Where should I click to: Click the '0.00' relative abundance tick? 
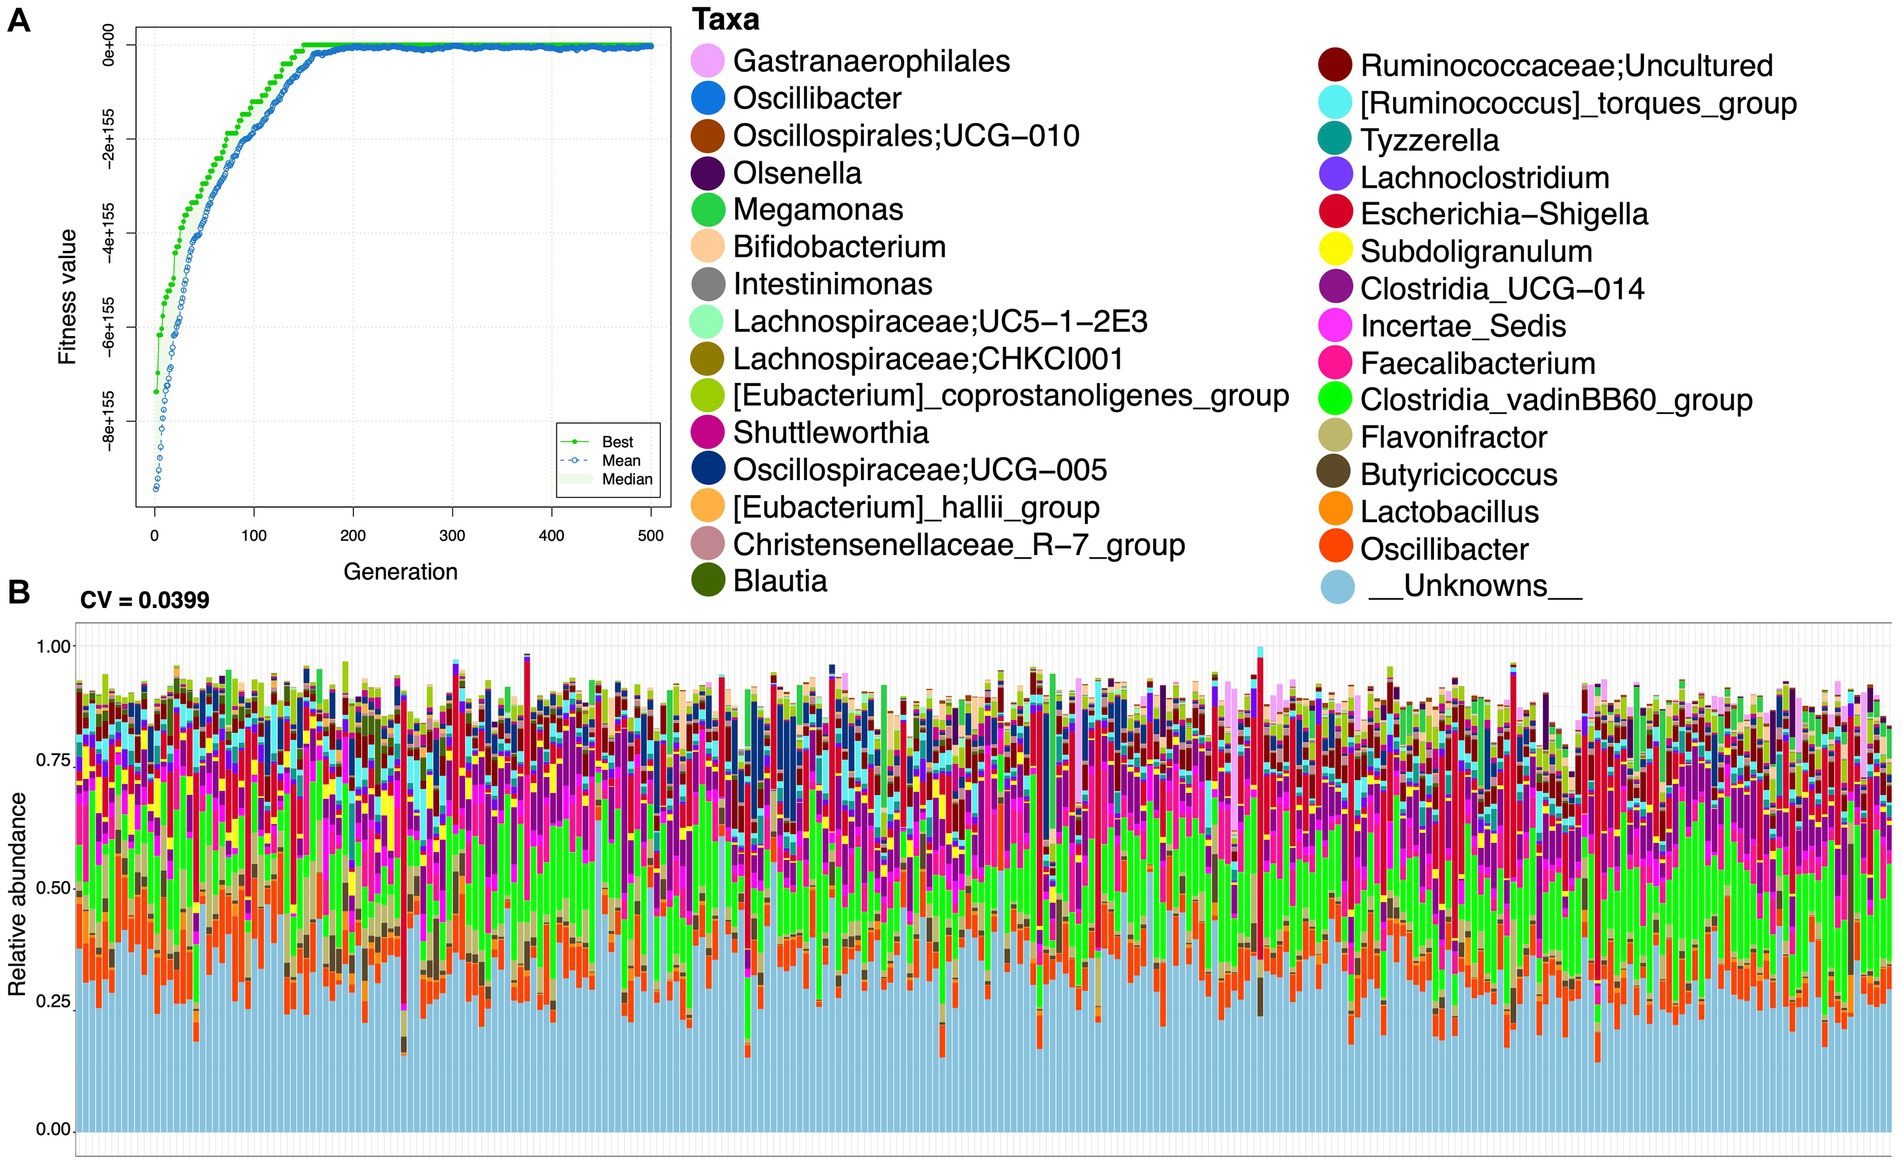[x=53, y=1129]
